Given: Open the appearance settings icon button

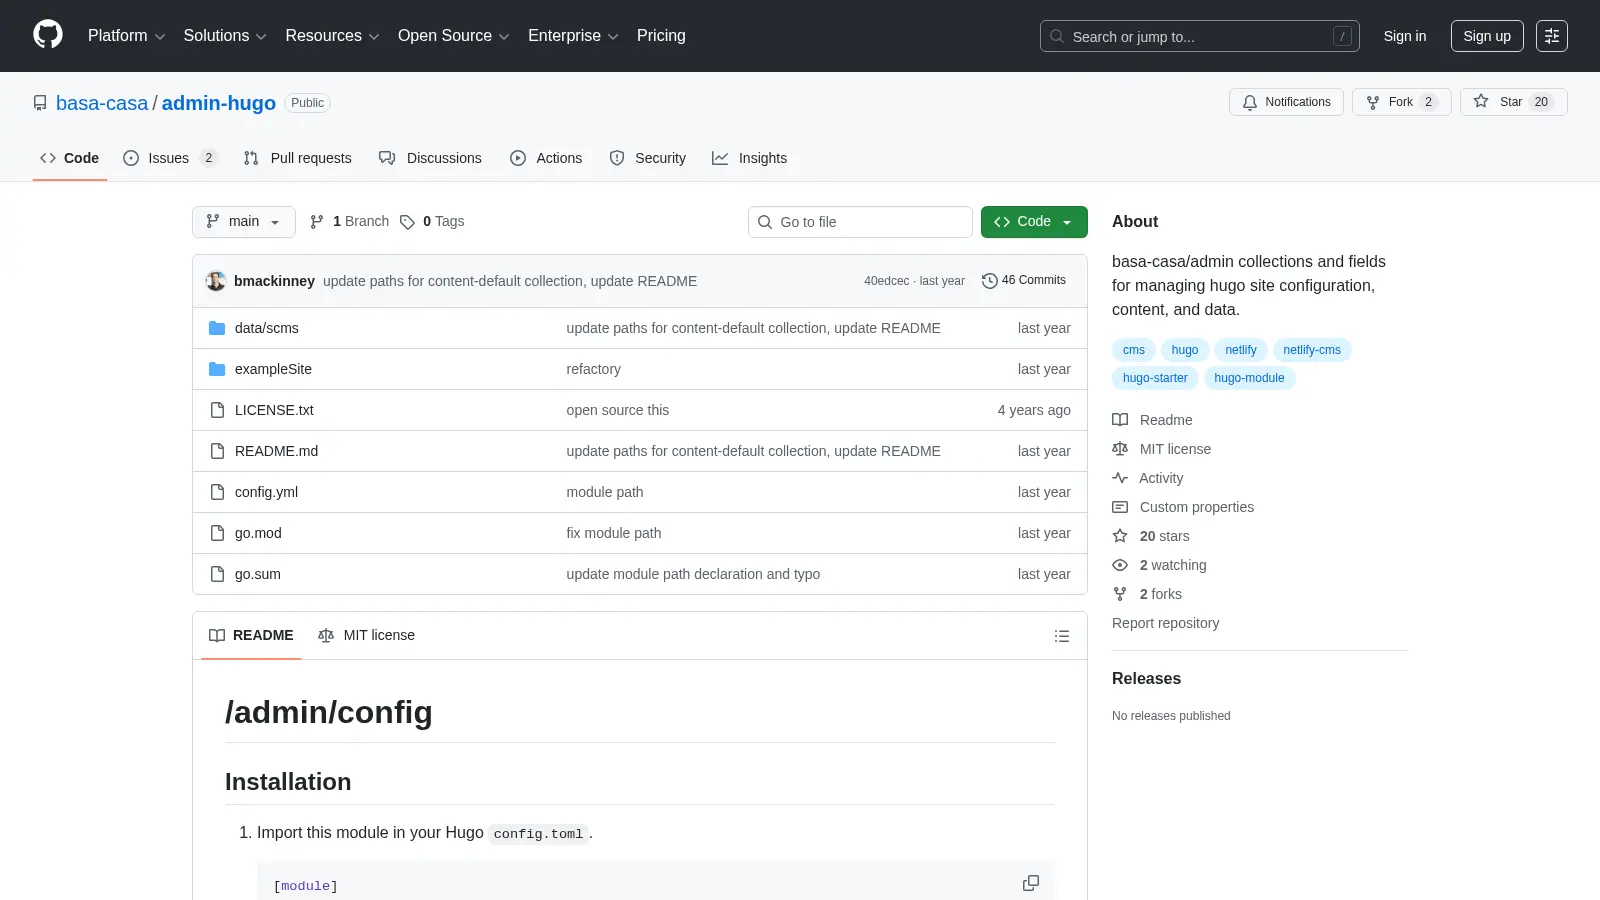Looking at the screenshot, I should coord(1552,36).
